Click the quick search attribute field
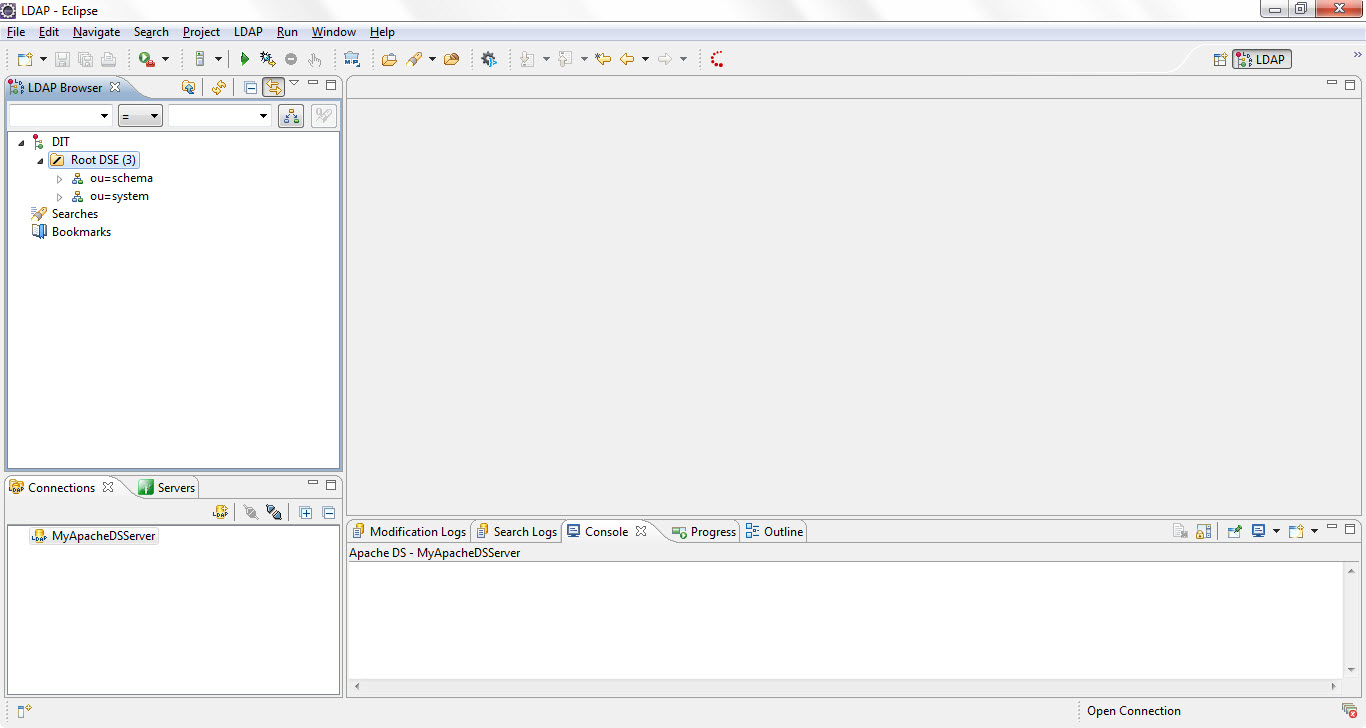Image resolution: width=1366 pixels, height=728 pixels. point(60,116)
